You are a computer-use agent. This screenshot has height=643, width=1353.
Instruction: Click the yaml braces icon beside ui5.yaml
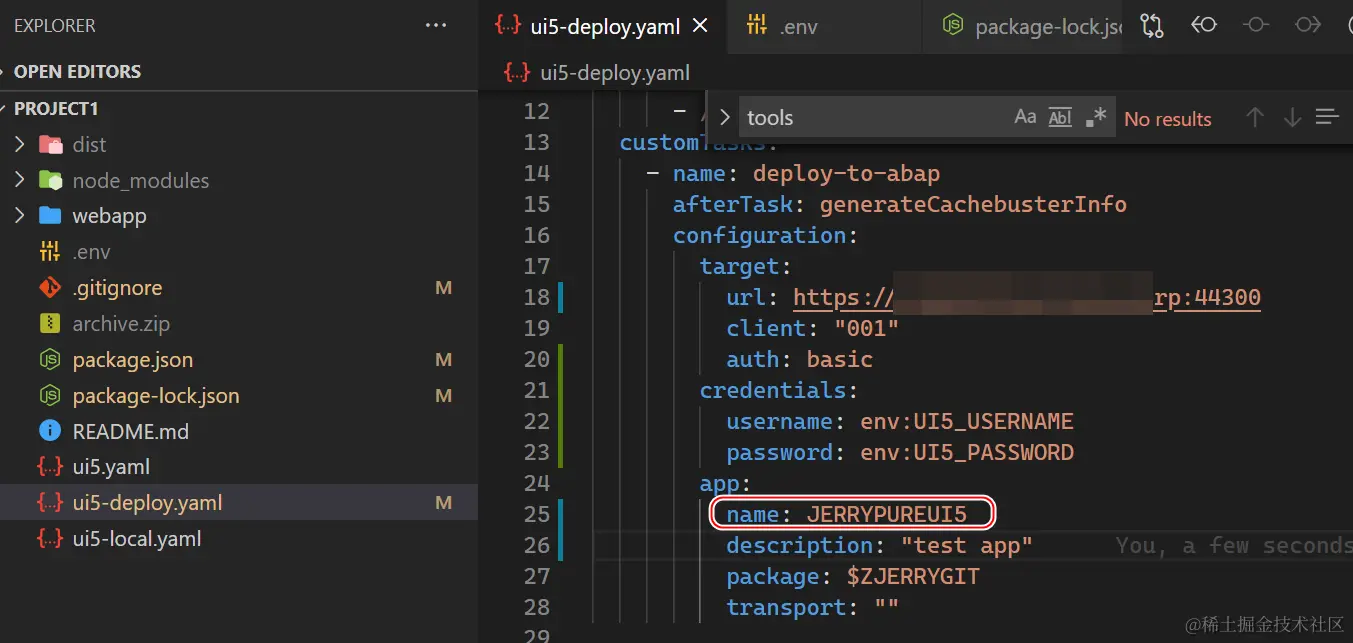pos(50,467)
